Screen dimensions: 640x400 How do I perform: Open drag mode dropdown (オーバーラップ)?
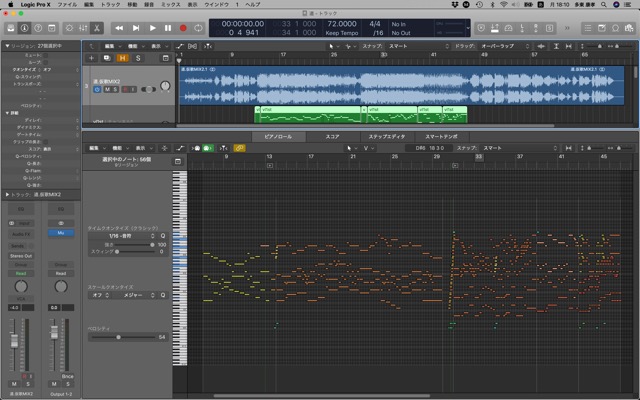pyautogui.click(x=504, y=46)
